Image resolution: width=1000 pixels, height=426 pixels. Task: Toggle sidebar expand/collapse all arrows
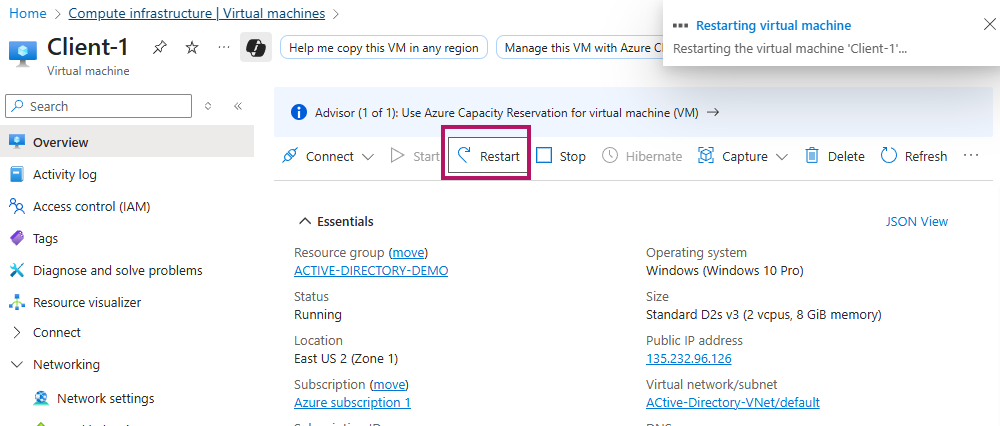click(208, 106)
